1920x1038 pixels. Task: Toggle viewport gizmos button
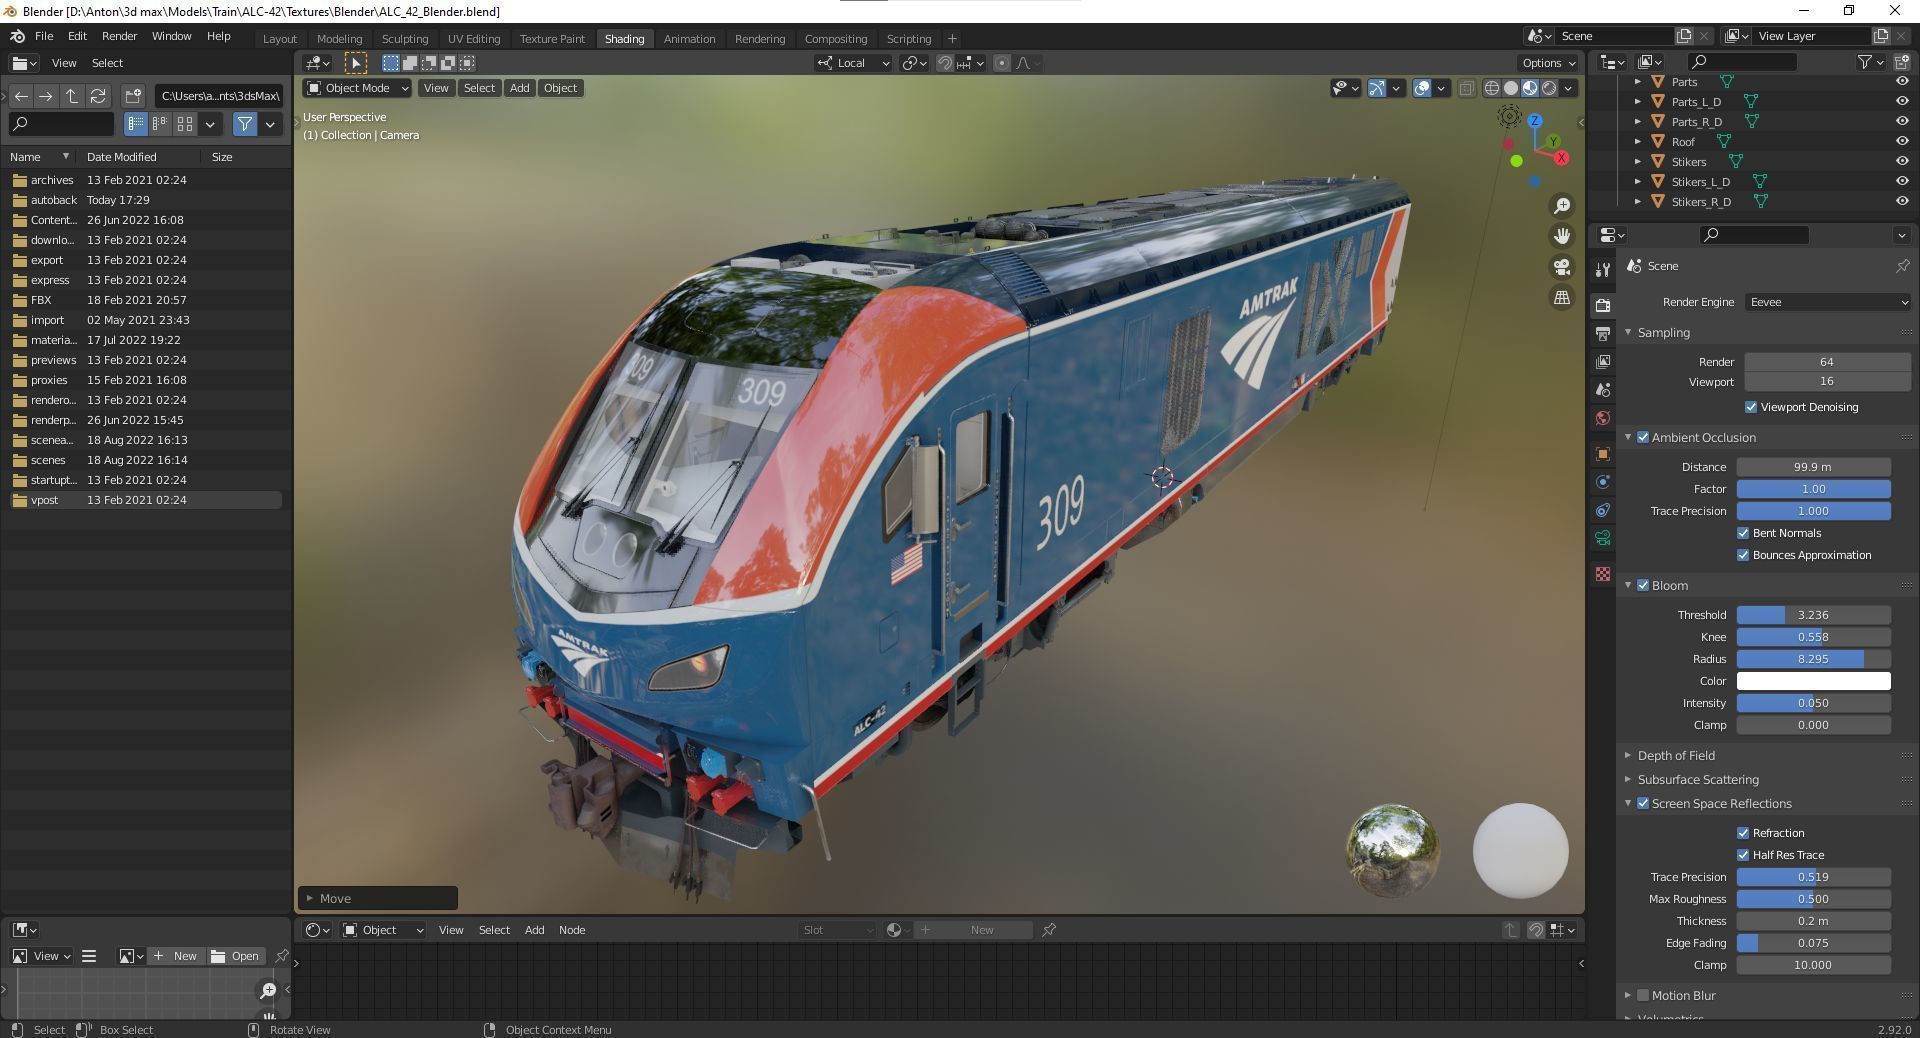point(1377,88)
